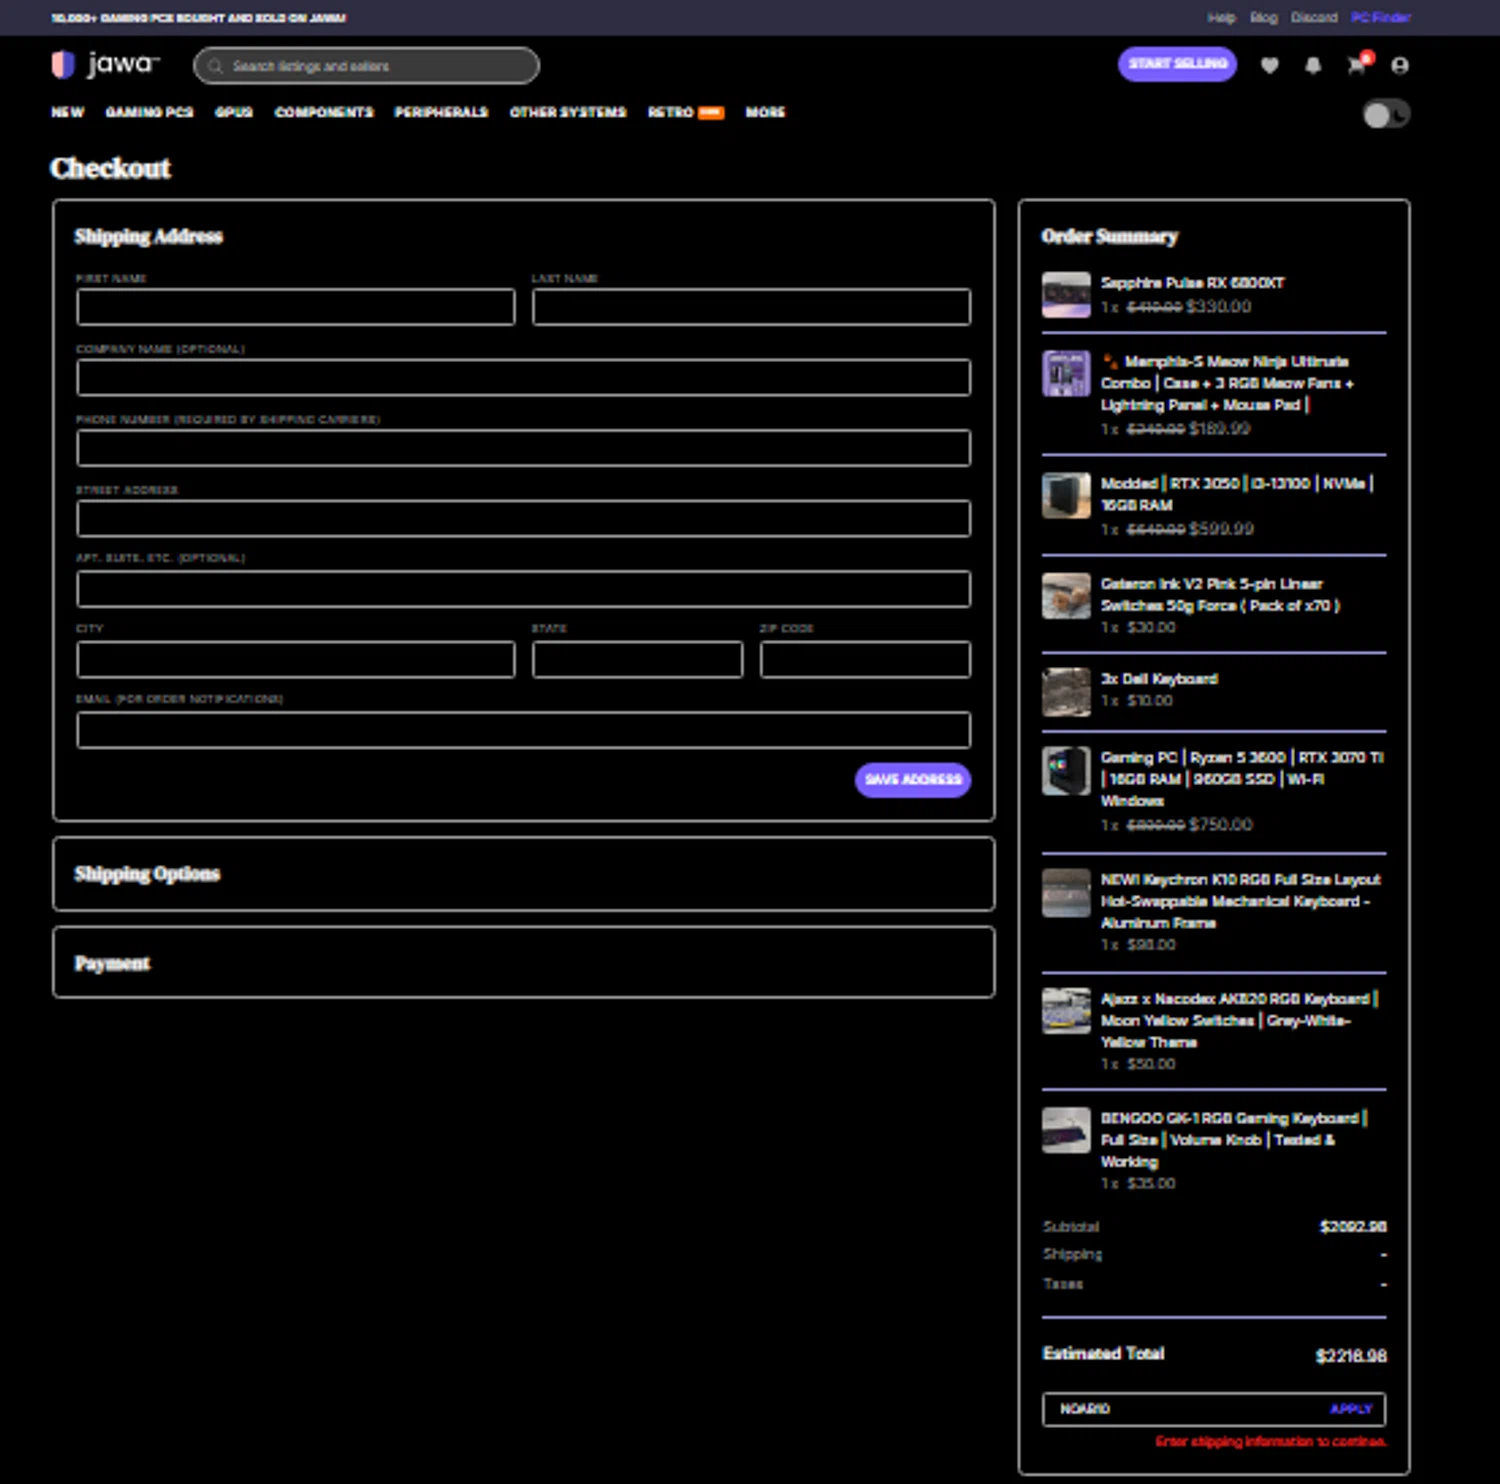Expand the Shipping Options section
The image size is (1500, 1484).
523,874
